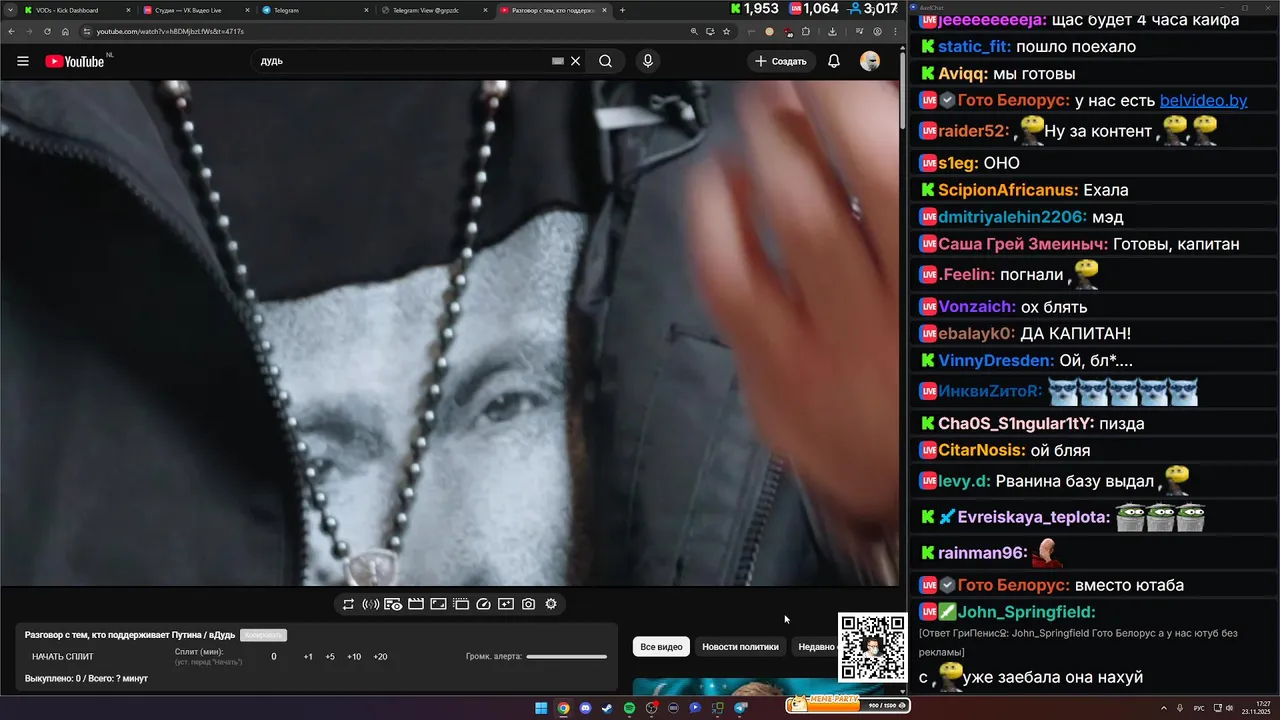This screenshot has height=720, width=1280.
Task: Bookmark this page with star icon
Action: point(726,31)
